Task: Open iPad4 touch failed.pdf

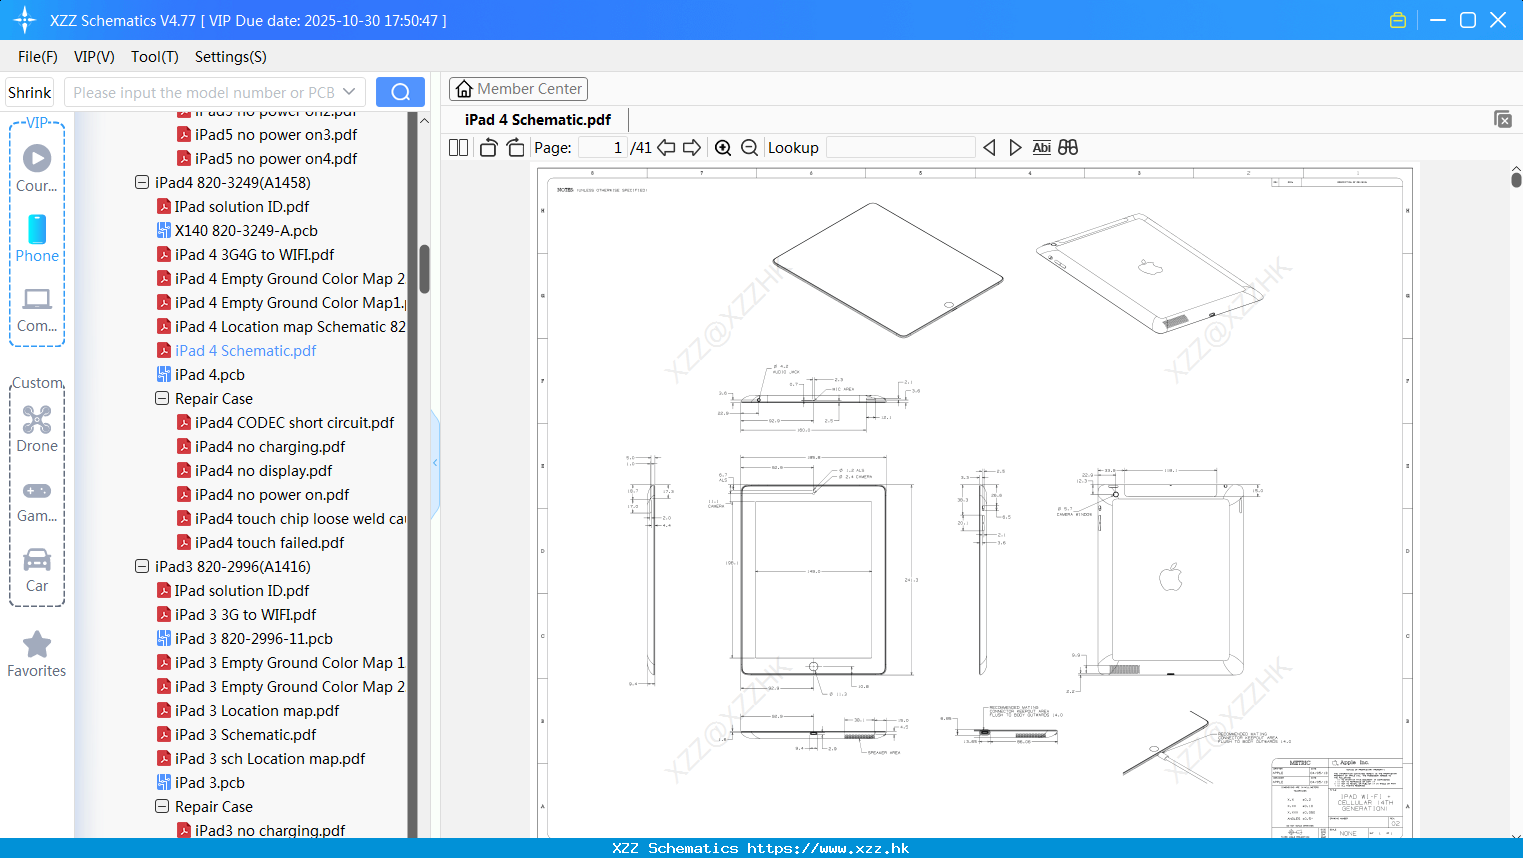Action: pyautogui.click(x=270, y=543)
